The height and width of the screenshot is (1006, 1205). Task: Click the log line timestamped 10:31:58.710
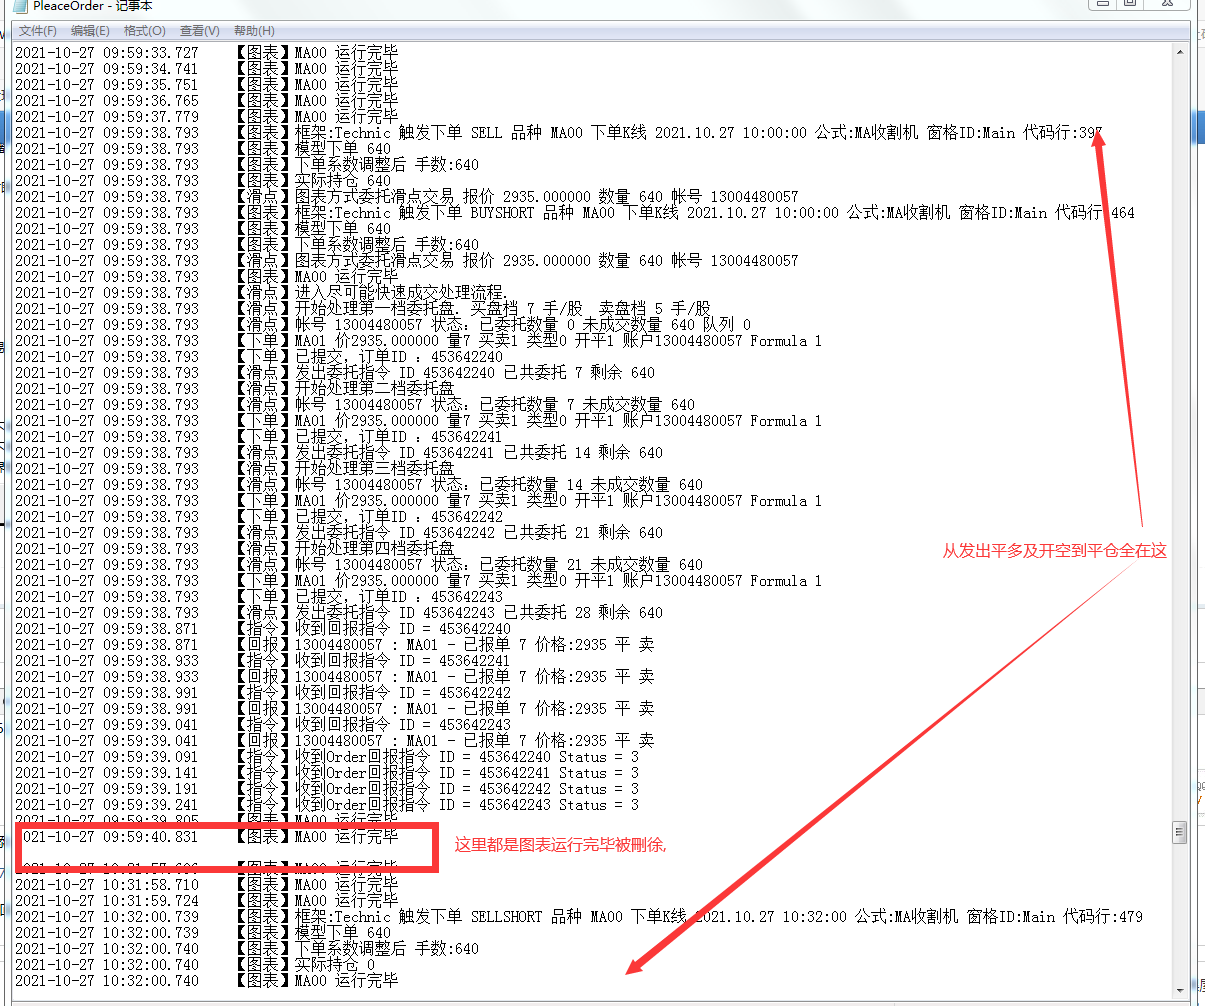click(206, 884)
